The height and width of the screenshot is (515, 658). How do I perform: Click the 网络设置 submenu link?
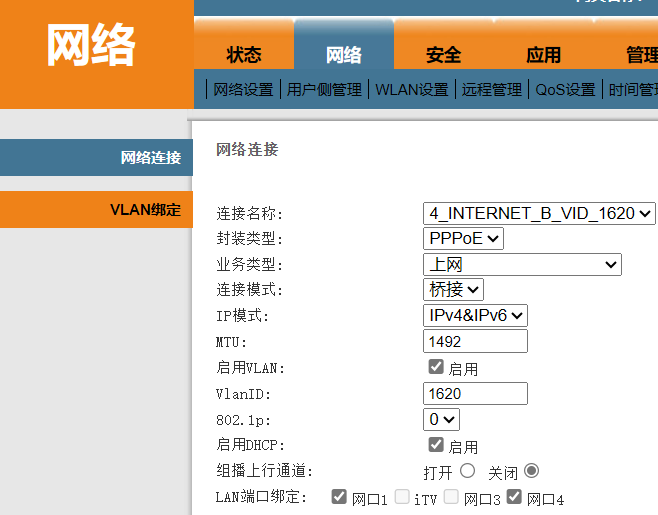(243, 90)
